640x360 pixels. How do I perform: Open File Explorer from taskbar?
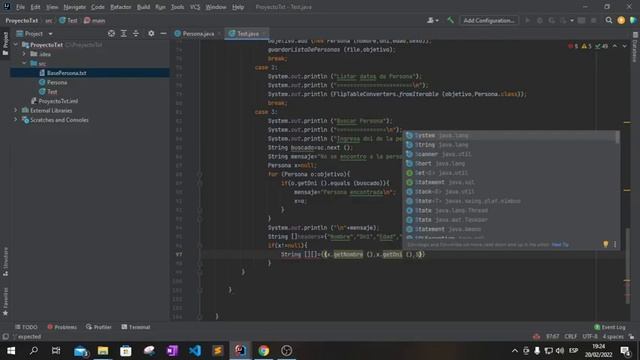pyautogui.click(x=103, y=351)
